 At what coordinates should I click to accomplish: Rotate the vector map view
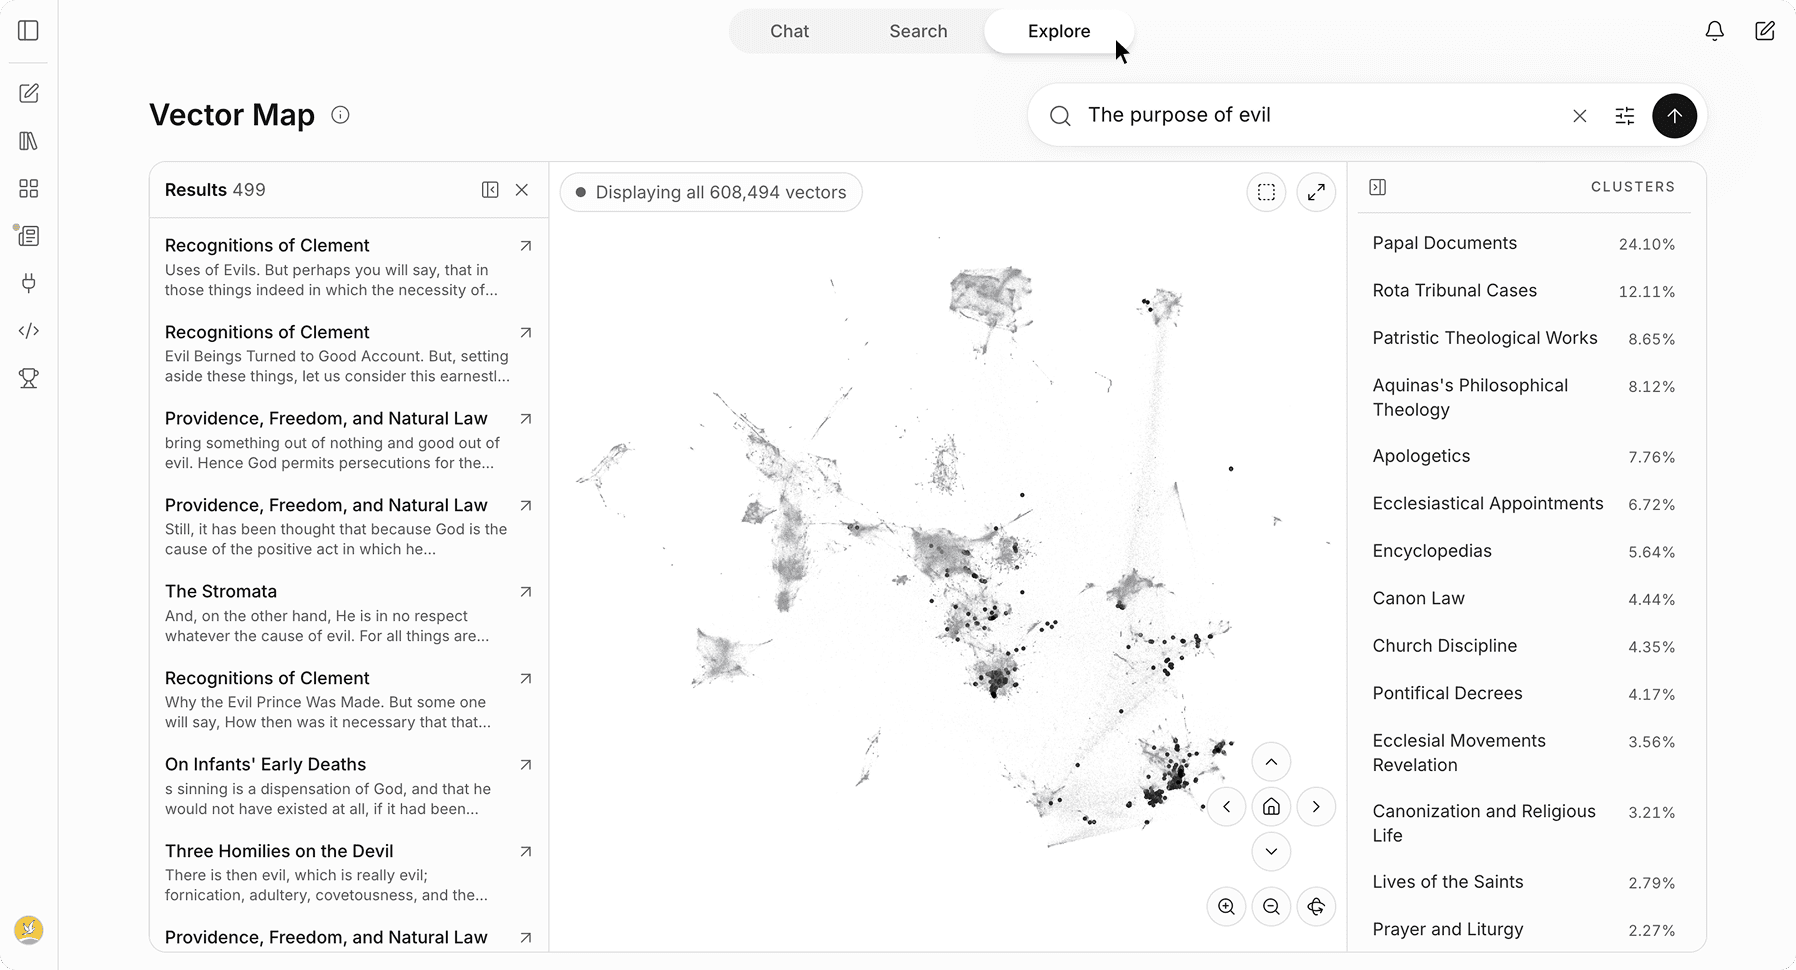pyautogui.click(x=1316, y=907)
